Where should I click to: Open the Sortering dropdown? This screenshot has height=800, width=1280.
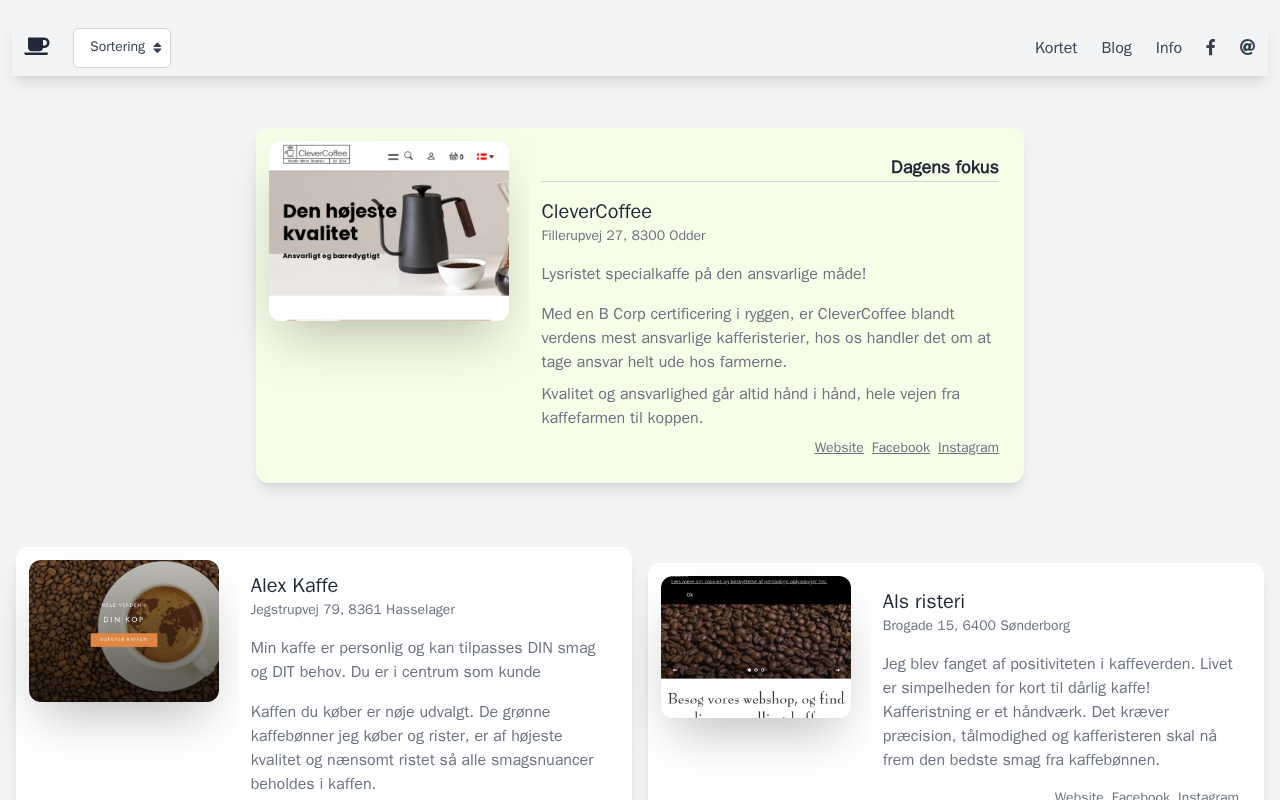(122, 48)
